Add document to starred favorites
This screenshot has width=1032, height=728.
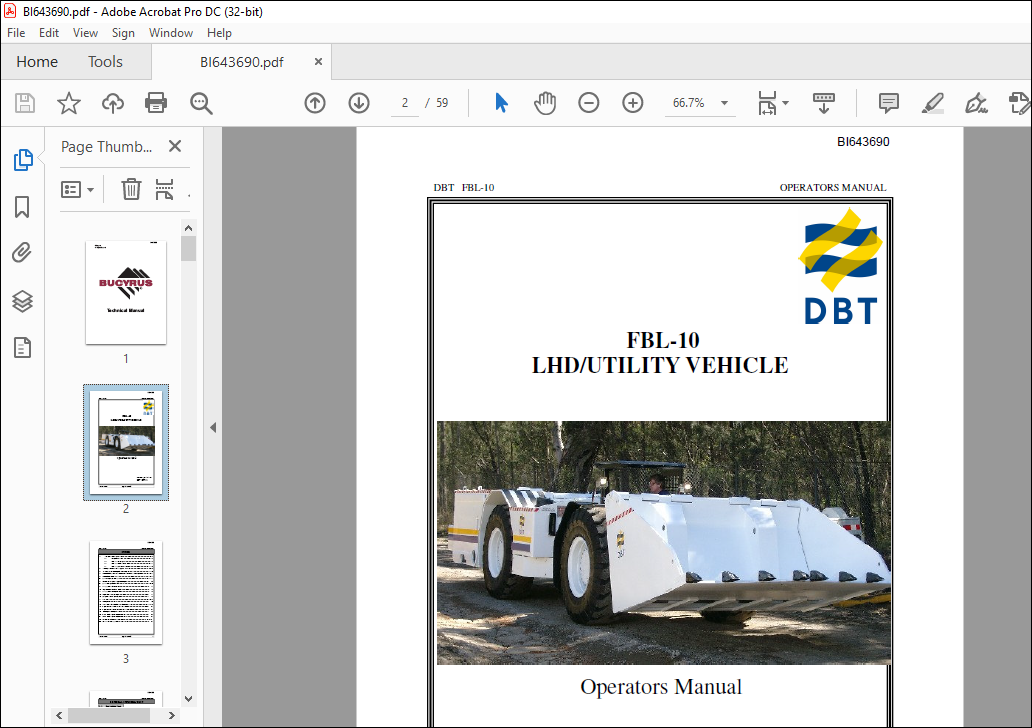point(68,103)
